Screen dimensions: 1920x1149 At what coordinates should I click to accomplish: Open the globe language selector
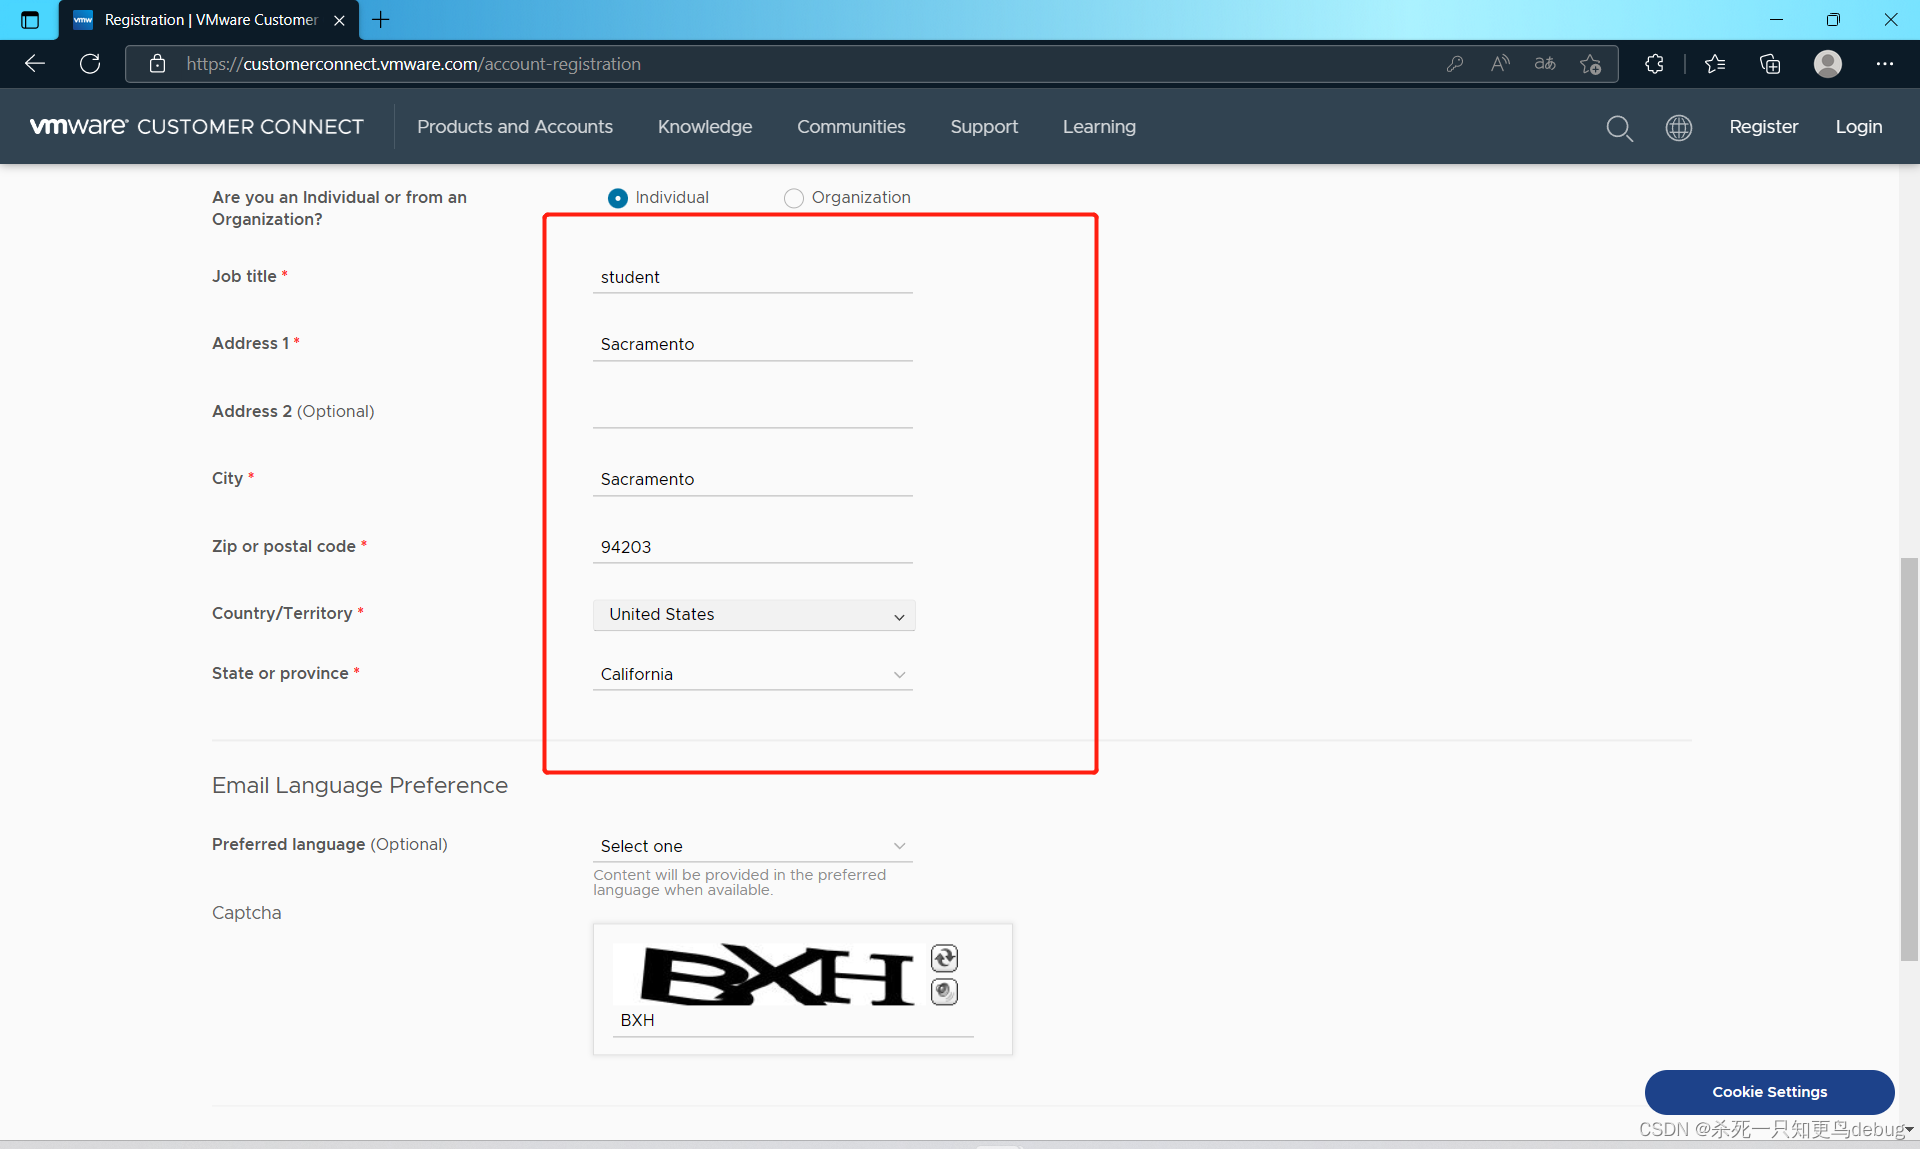[x=1678, y=128]
